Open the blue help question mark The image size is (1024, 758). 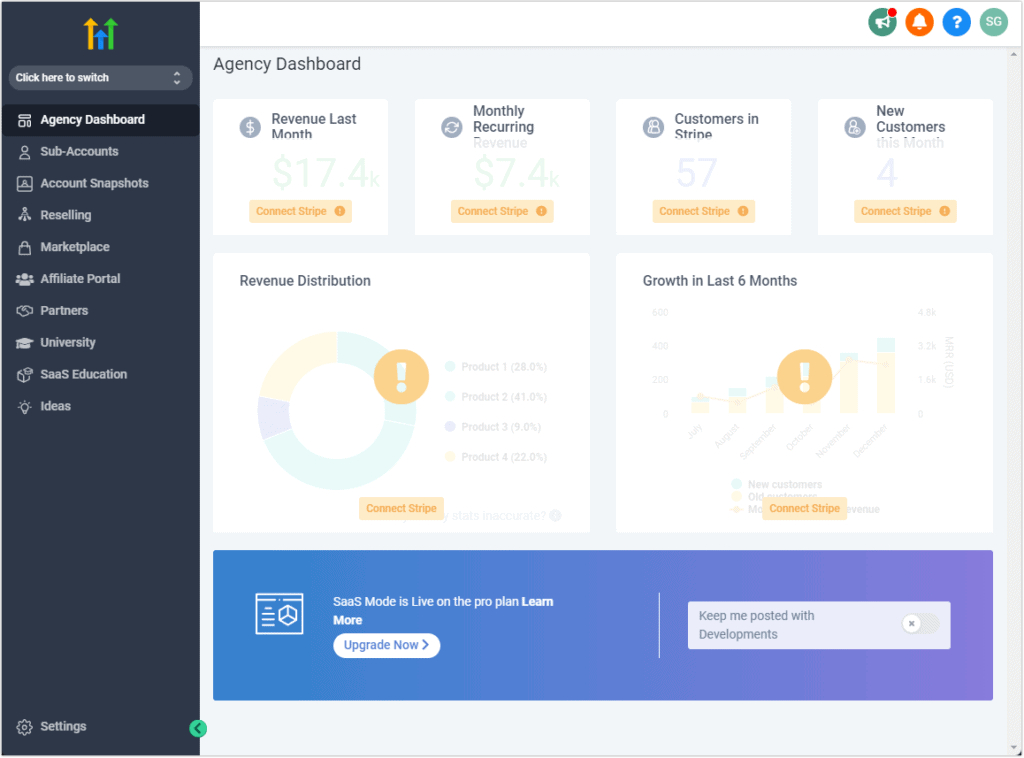[956, 22]
